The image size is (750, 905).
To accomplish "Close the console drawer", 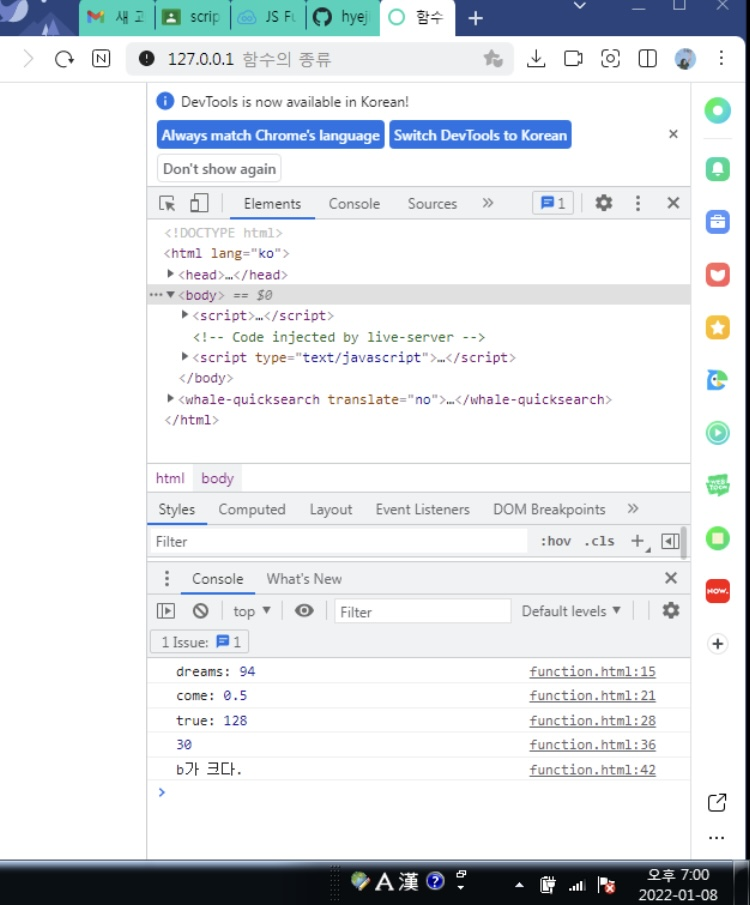I will 671,578.
